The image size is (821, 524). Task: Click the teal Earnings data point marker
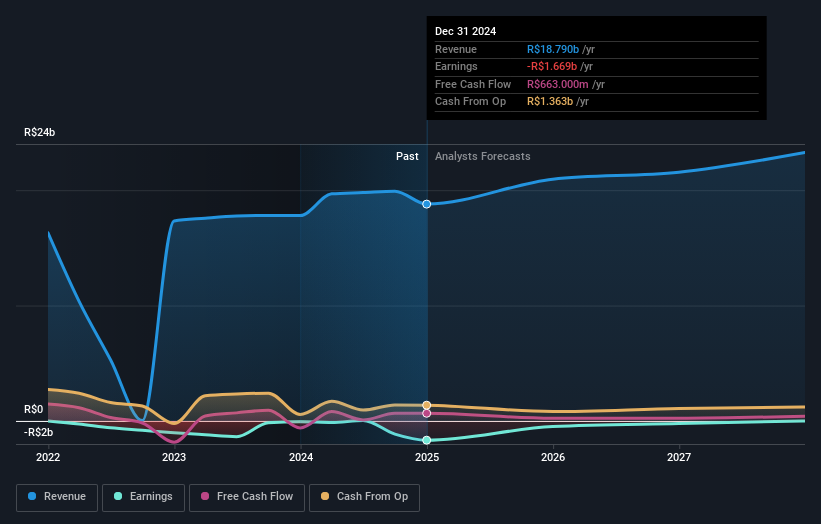427,440
